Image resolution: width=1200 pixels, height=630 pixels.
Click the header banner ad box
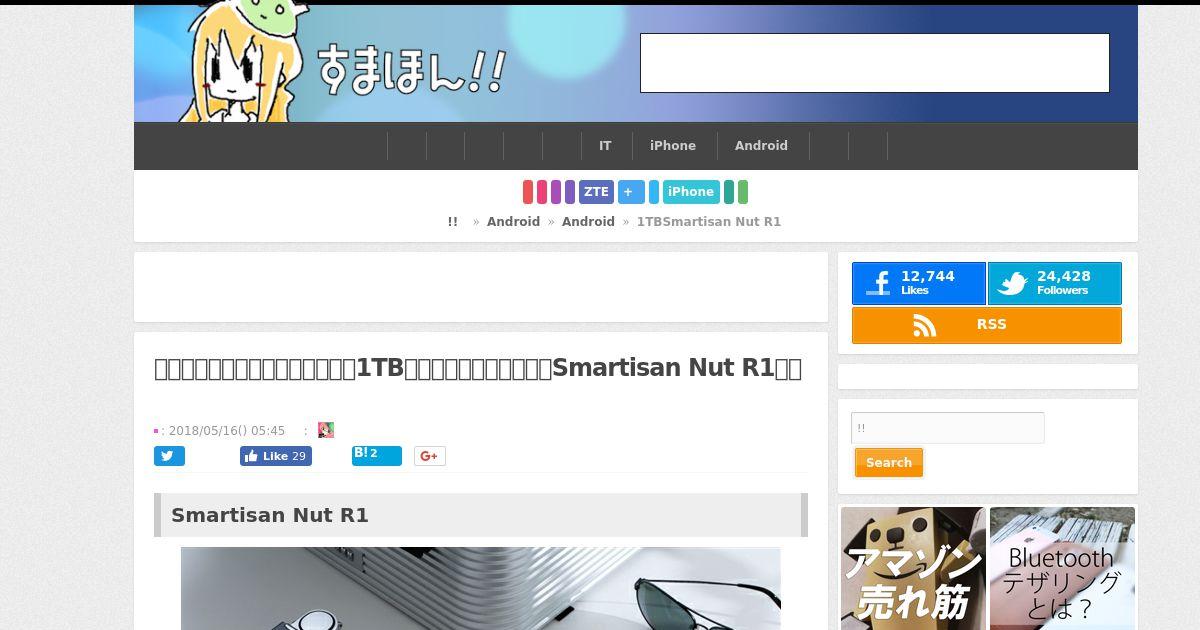click(875, 63)
